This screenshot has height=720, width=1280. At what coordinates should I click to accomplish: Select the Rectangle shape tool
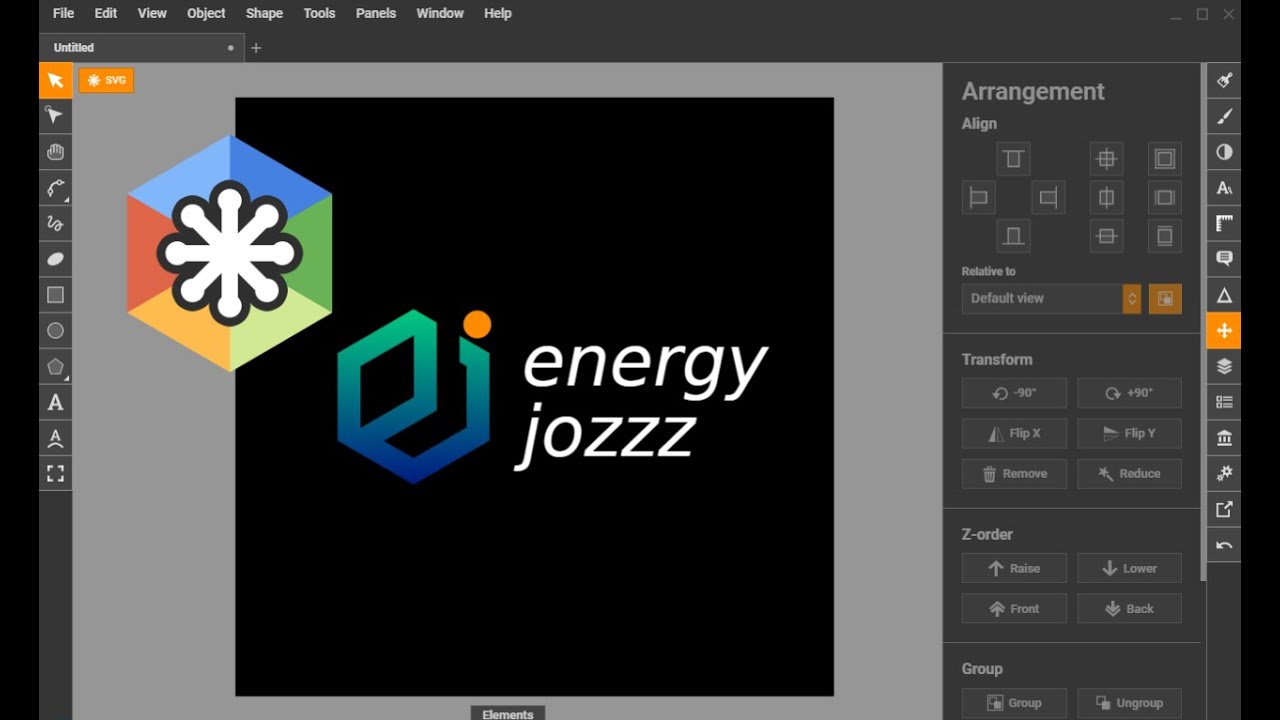56,295
